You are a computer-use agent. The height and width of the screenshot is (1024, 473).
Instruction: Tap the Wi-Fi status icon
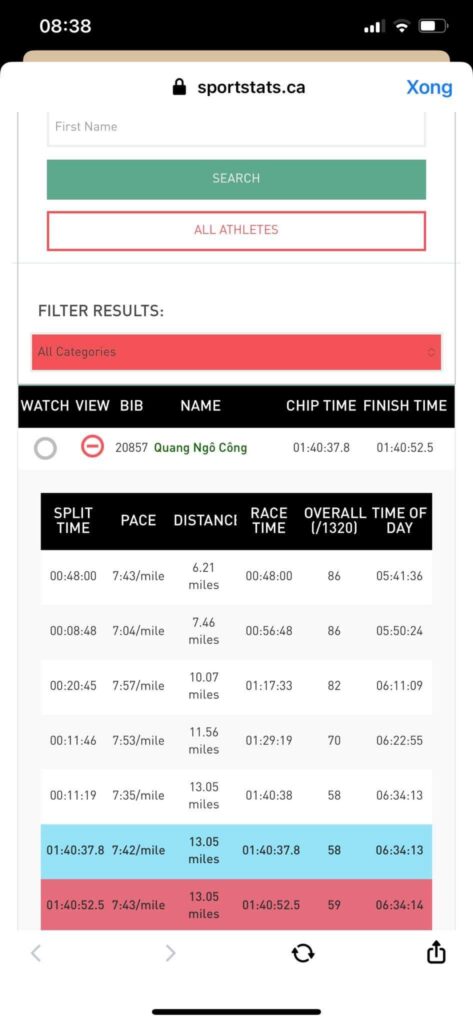(x=402, y=27)
